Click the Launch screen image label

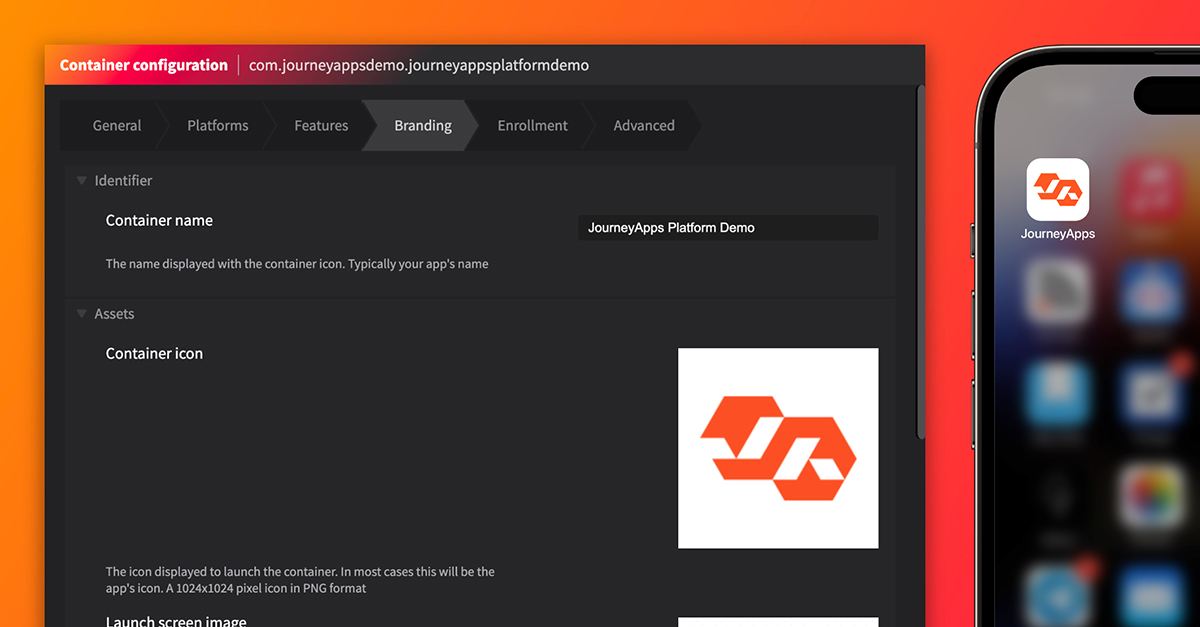(176, 621)
